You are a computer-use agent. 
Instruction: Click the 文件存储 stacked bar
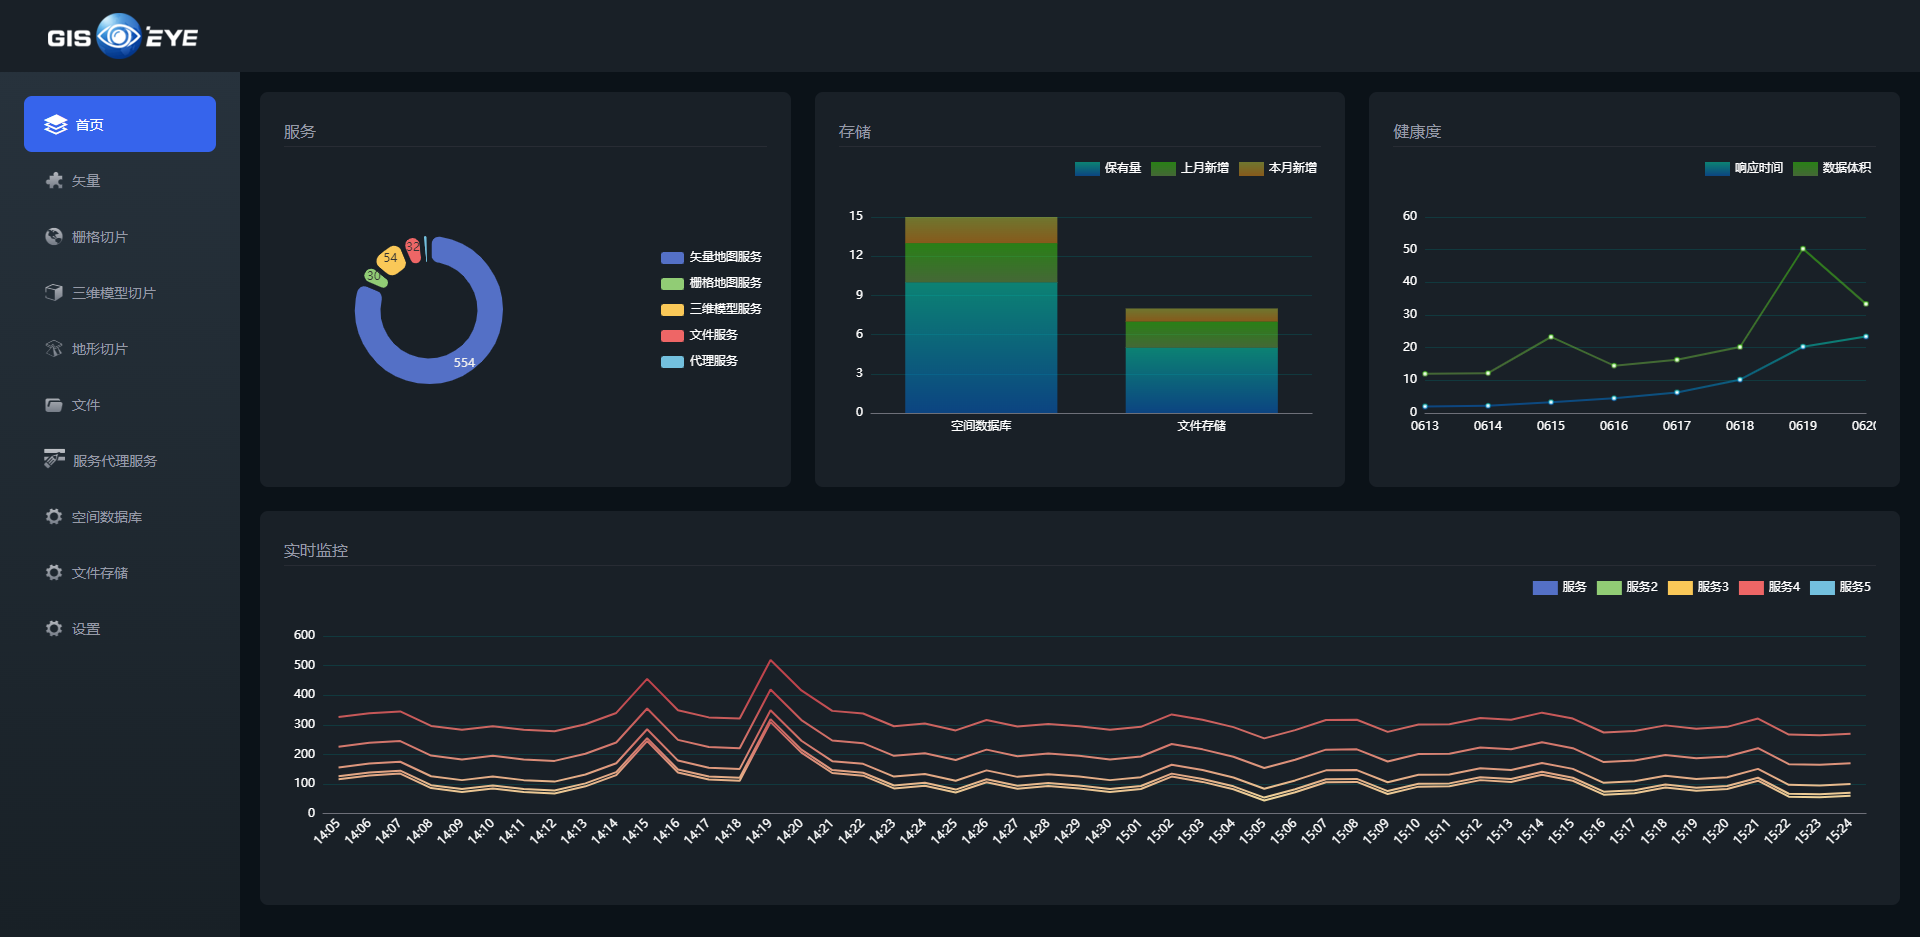[x=1201, y=360]
